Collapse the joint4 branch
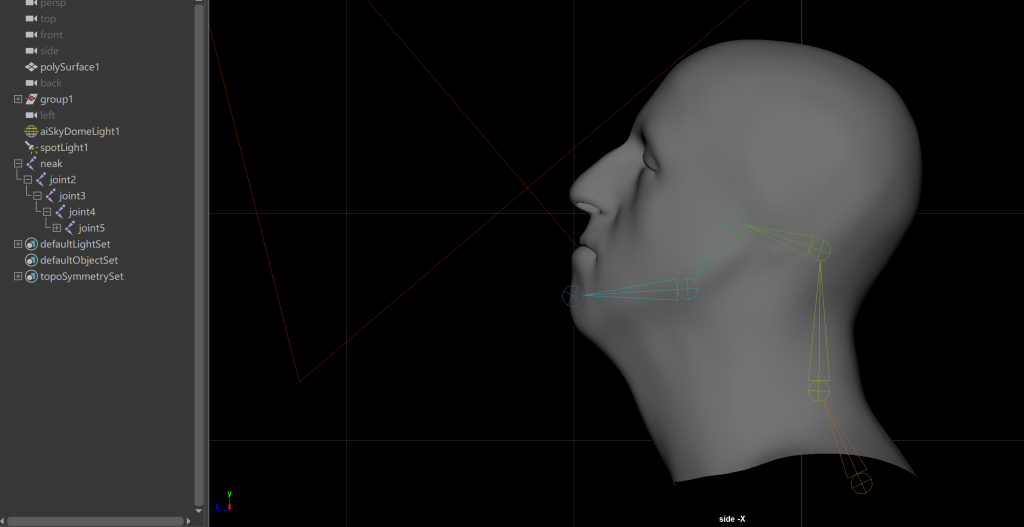Viewport: 1024px width, 527px height. [x=47, y=212]
